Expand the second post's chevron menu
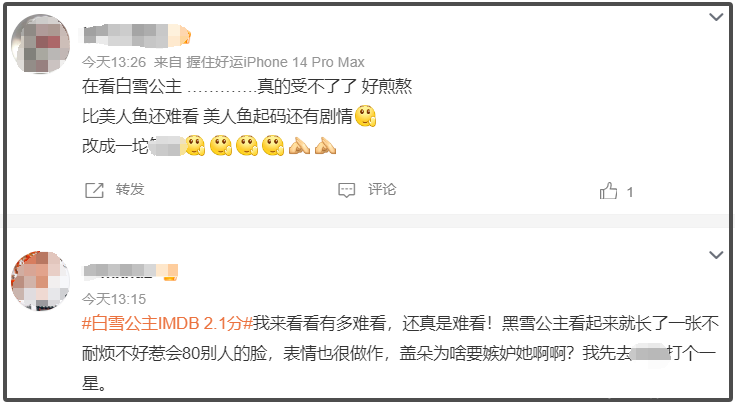 716,255
